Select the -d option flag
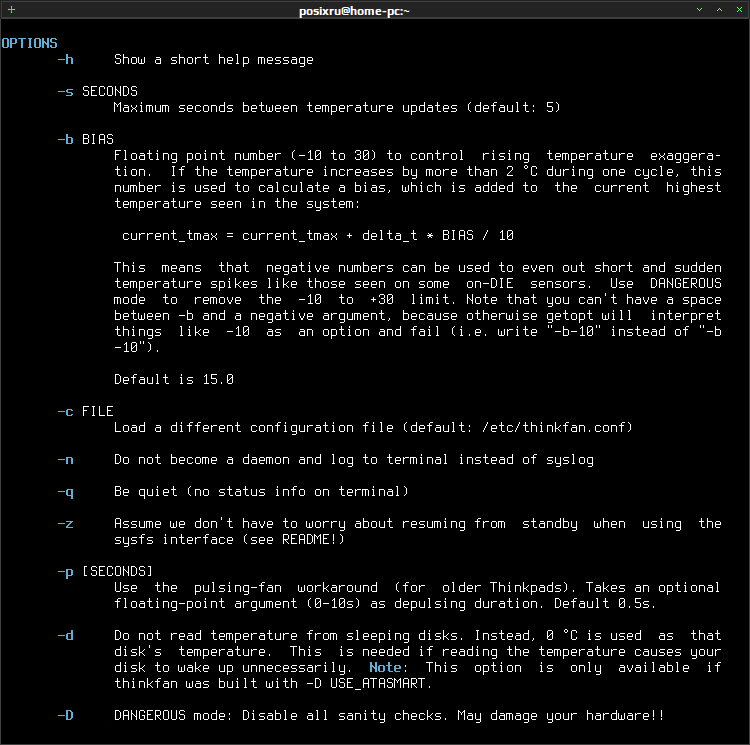 click(66, 635)
